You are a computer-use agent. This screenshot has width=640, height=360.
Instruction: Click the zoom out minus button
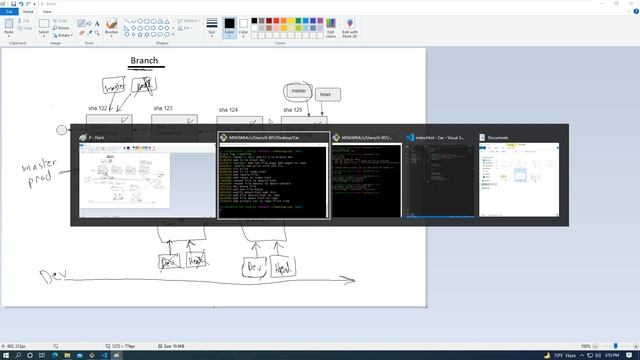(595, 346)
